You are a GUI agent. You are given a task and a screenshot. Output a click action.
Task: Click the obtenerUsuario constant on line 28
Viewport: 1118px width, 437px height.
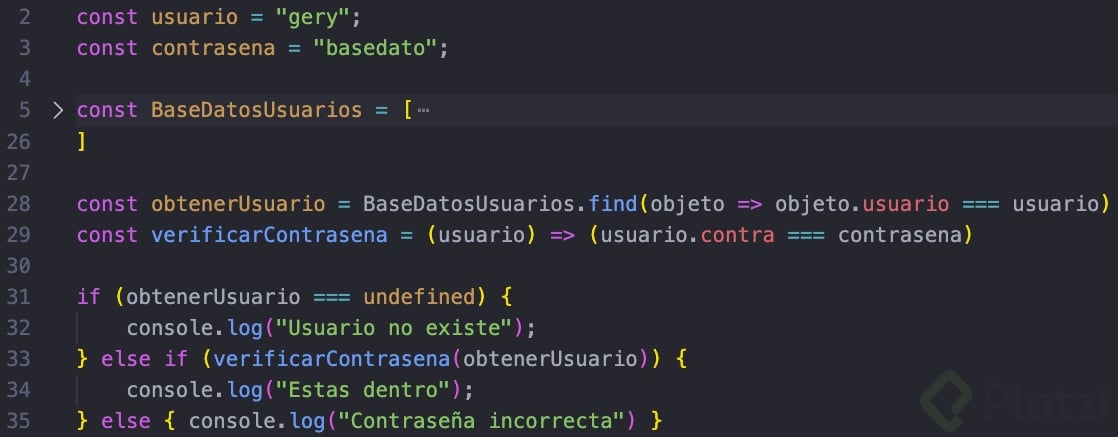coord(238,204)
